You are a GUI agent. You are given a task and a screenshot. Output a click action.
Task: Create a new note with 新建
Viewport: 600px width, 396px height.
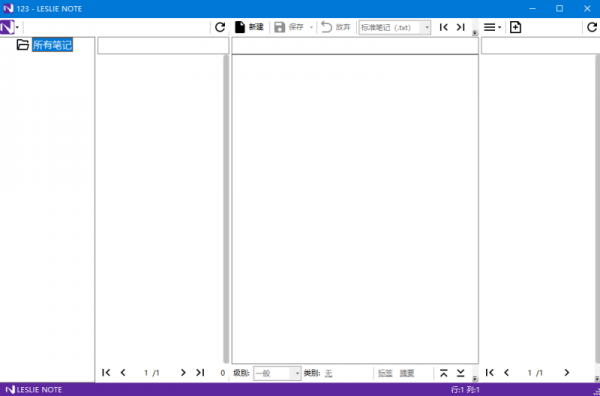249,27
